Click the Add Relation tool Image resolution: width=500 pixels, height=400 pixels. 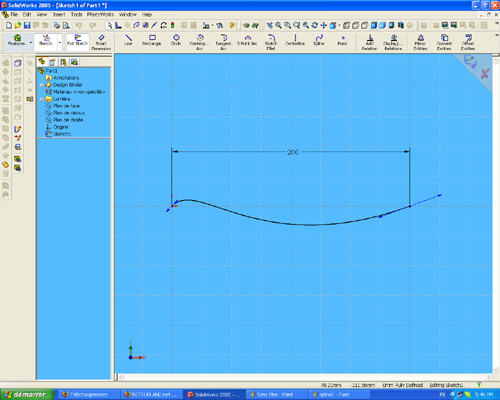(x=369, y=42)
